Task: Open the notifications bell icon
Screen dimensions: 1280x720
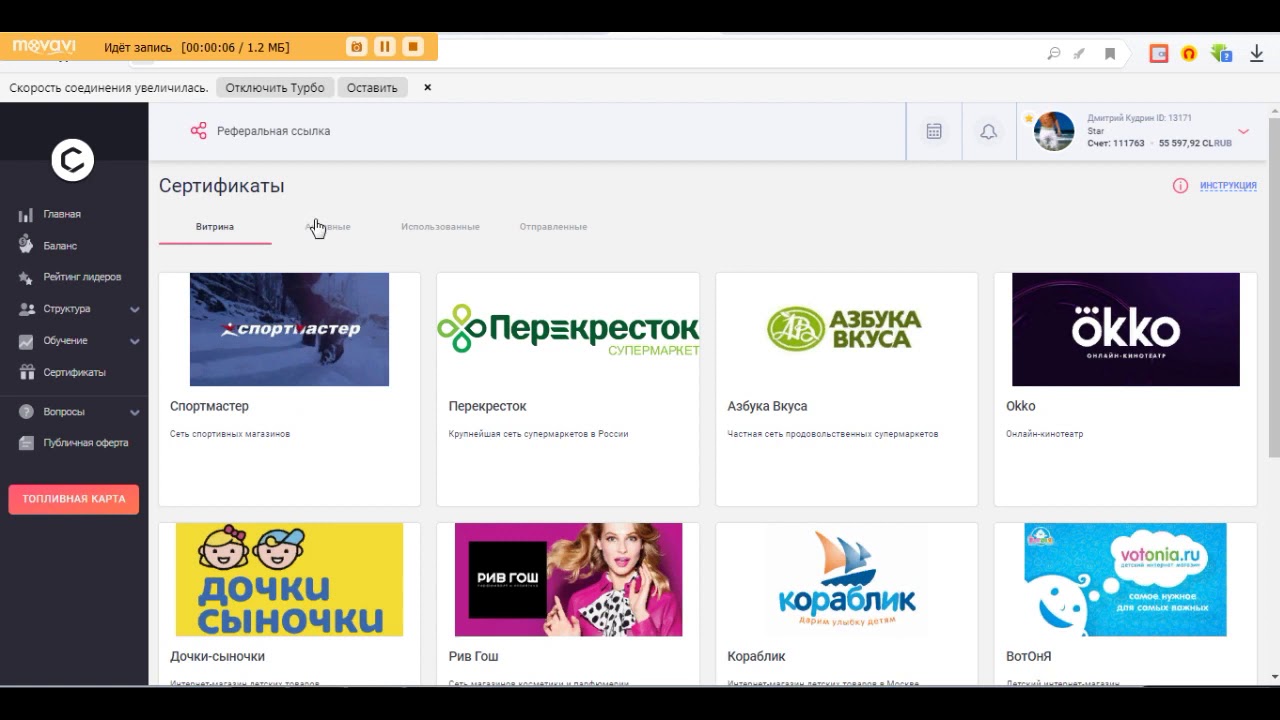Action: [988, 131]
